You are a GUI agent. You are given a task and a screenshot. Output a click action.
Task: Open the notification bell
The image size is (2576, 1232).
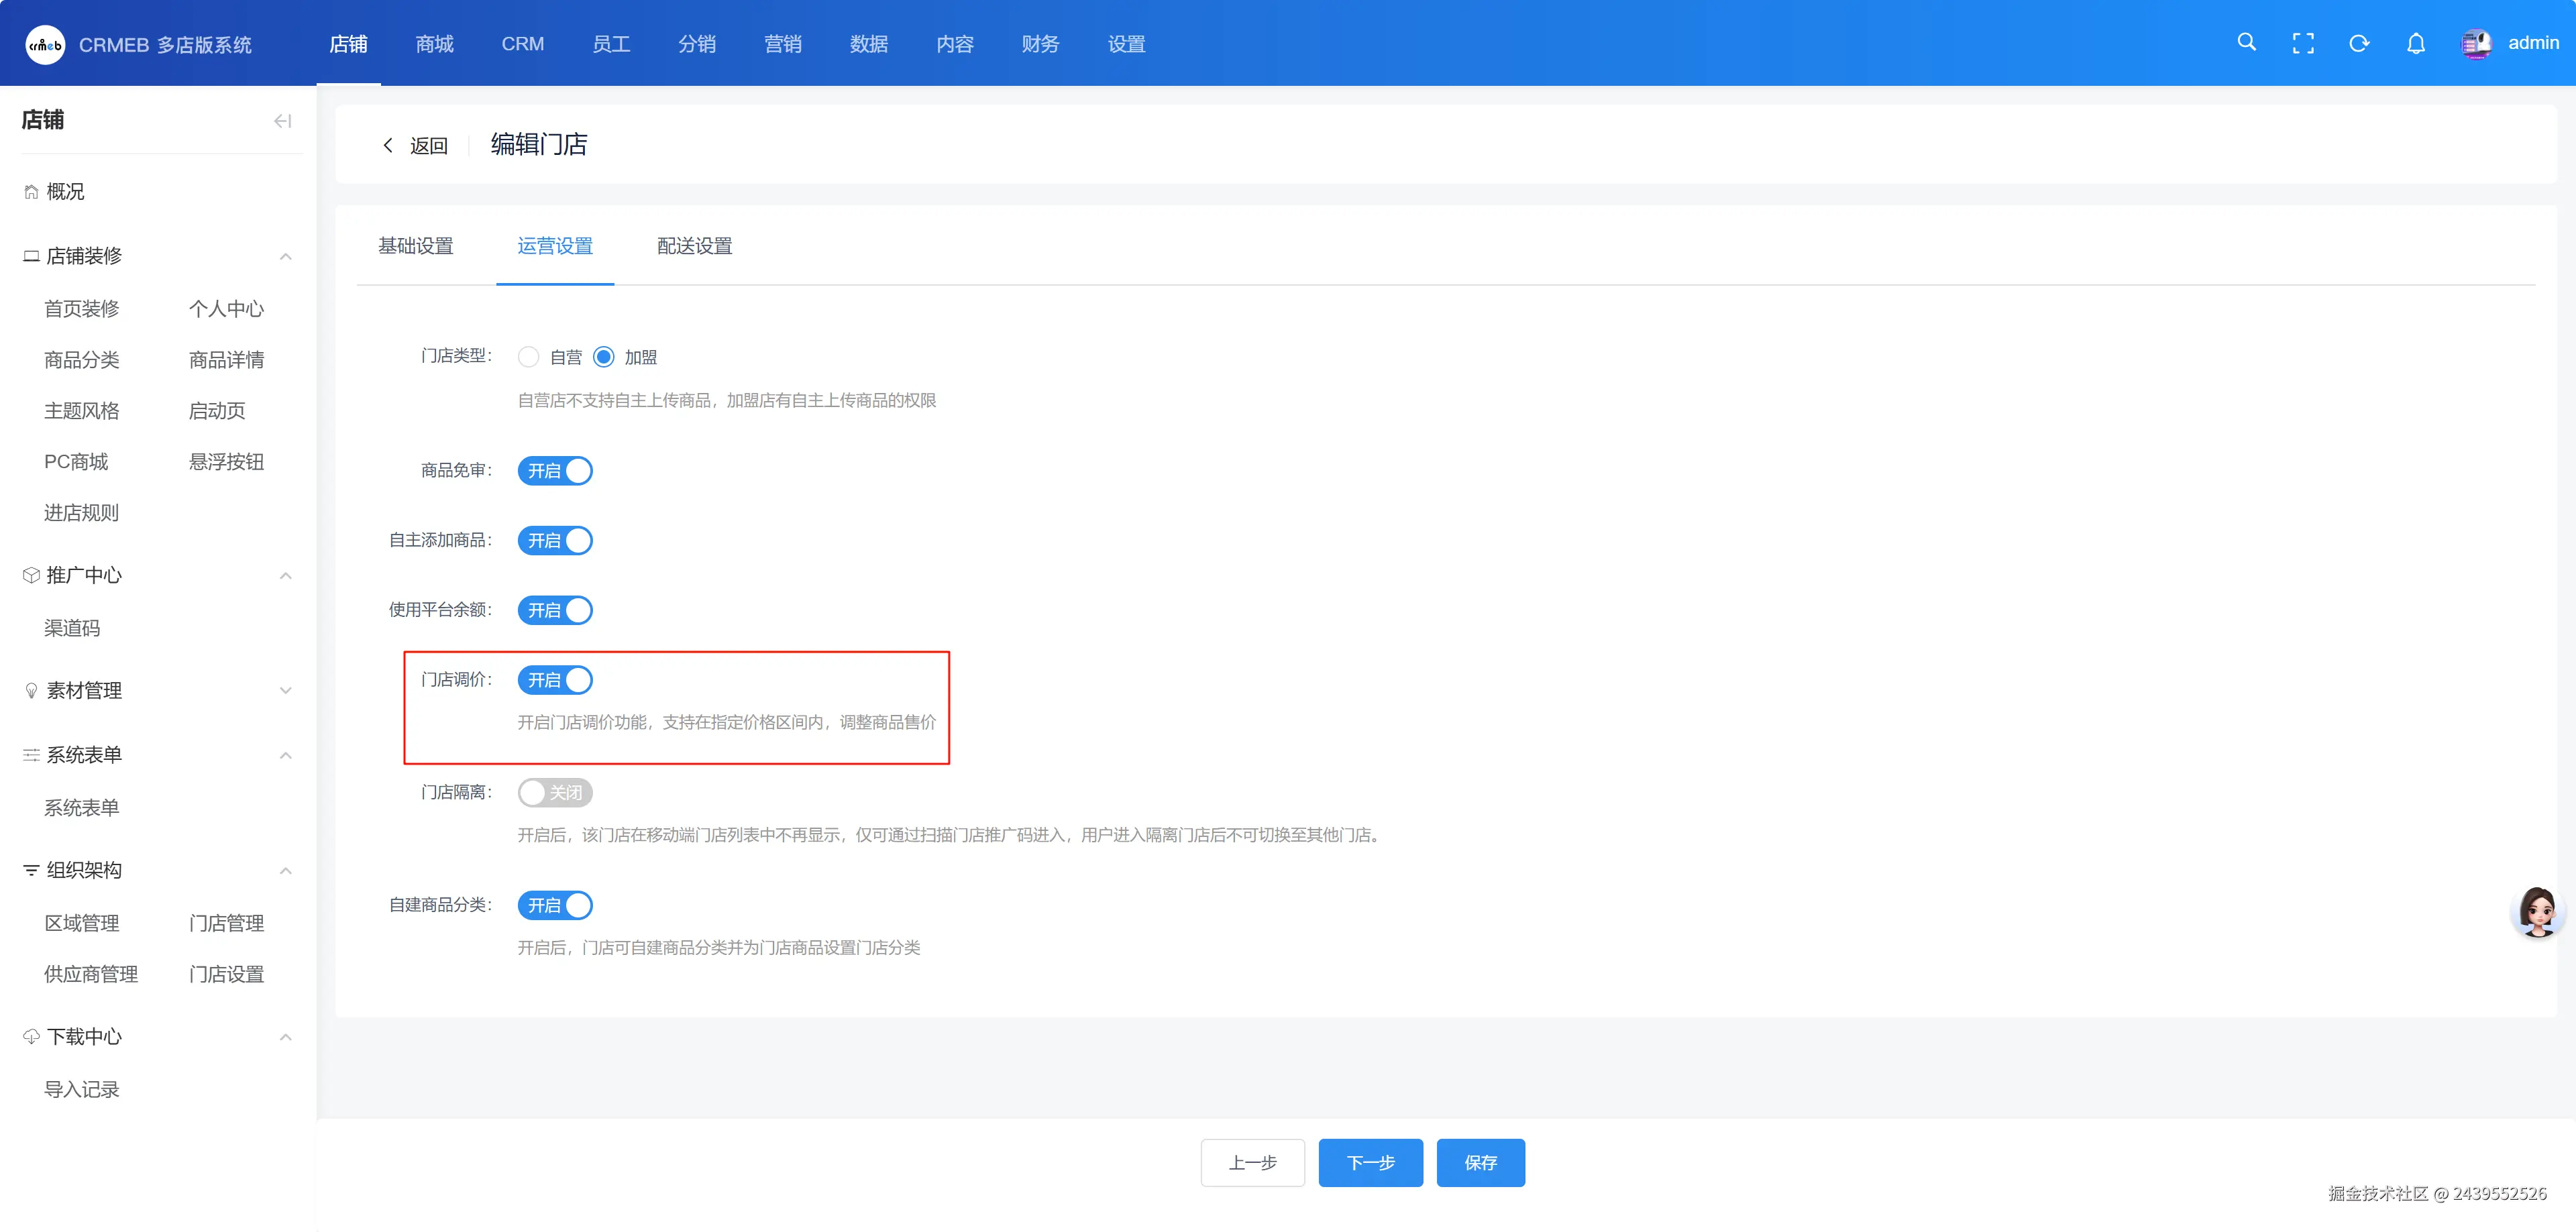pos(2416,43)
